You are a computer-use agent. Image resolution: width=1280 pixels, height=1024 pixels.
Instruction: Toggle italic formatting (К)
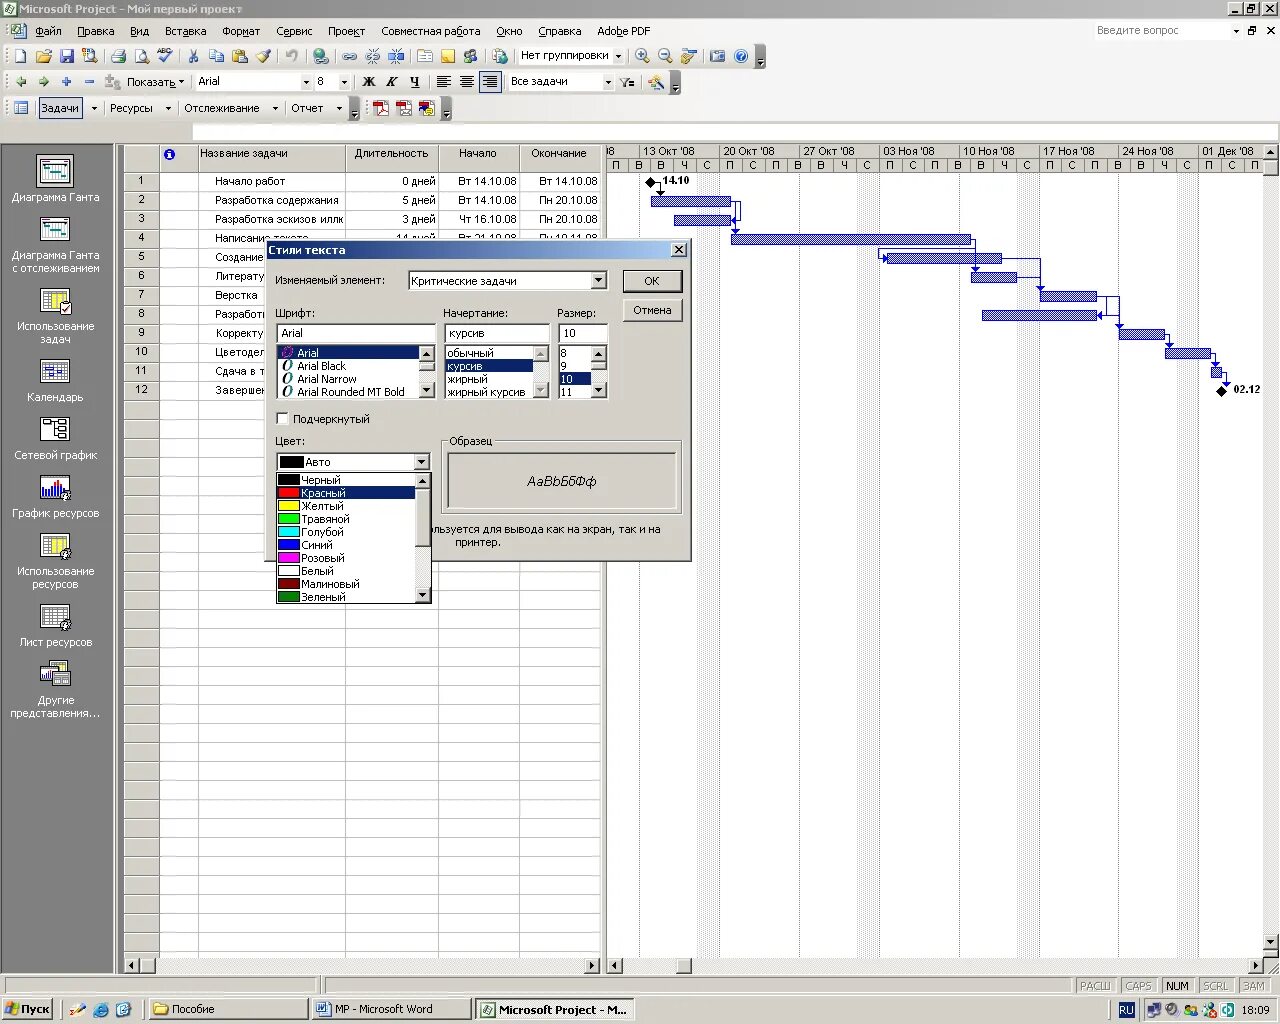pyautogui.click(x=392, y=82)
